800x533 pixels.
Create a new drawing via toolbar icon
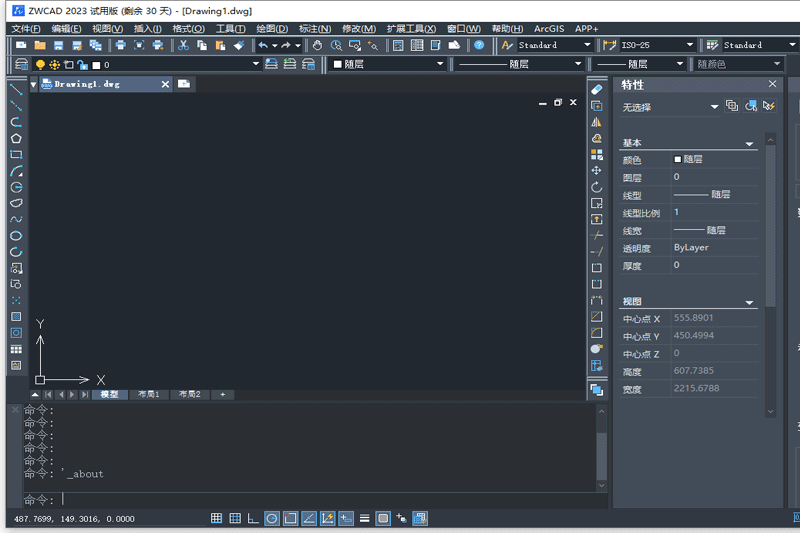(x=21, y=45)
